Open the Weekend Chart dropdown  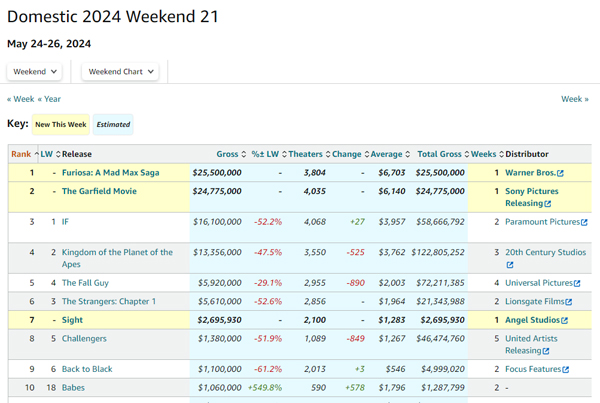point(120,72)
